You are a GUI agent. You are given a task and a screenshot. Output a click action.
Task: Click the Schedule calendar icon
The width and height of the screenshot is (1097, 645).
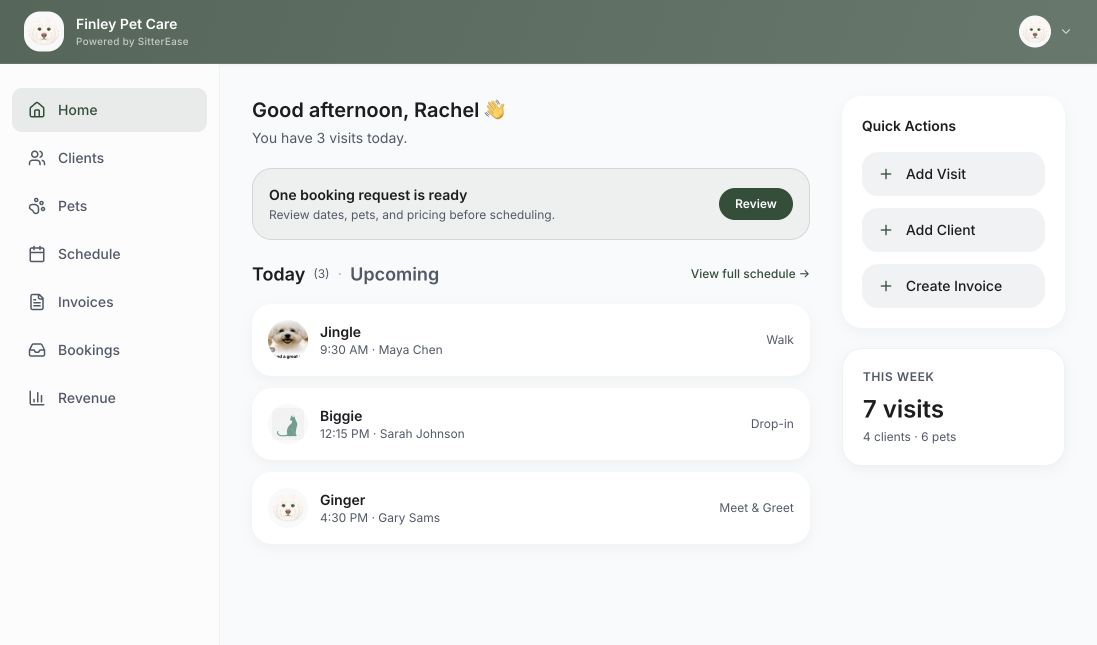(x=37, y=254)
